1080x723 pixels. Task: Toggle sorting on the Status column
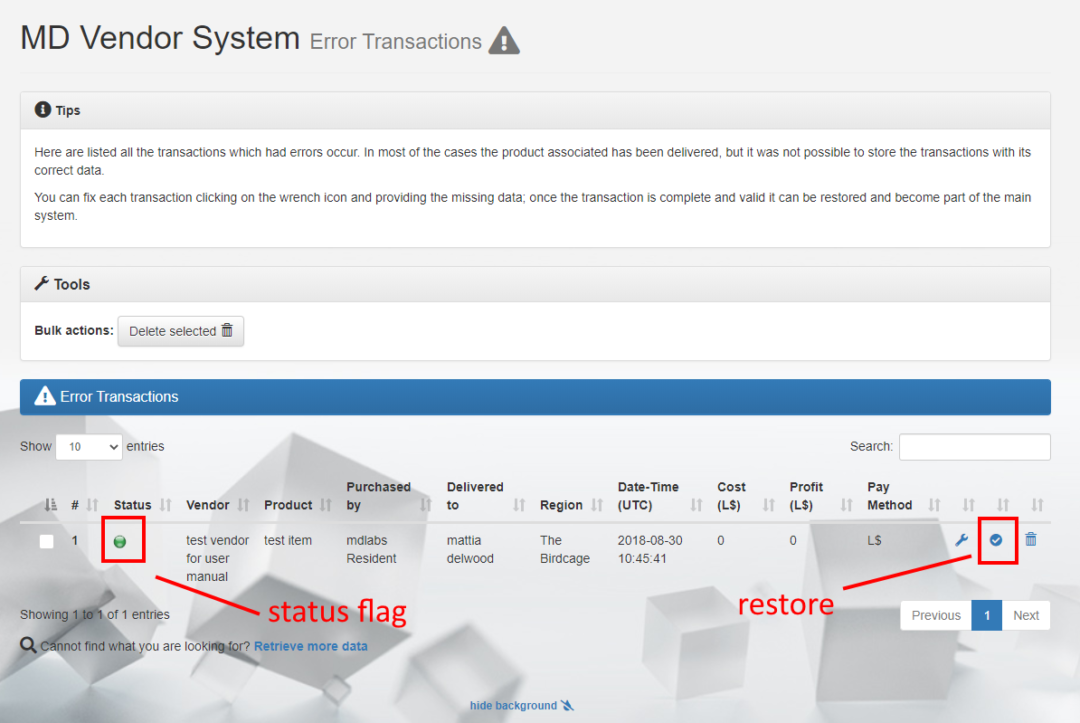click(134, 505)
